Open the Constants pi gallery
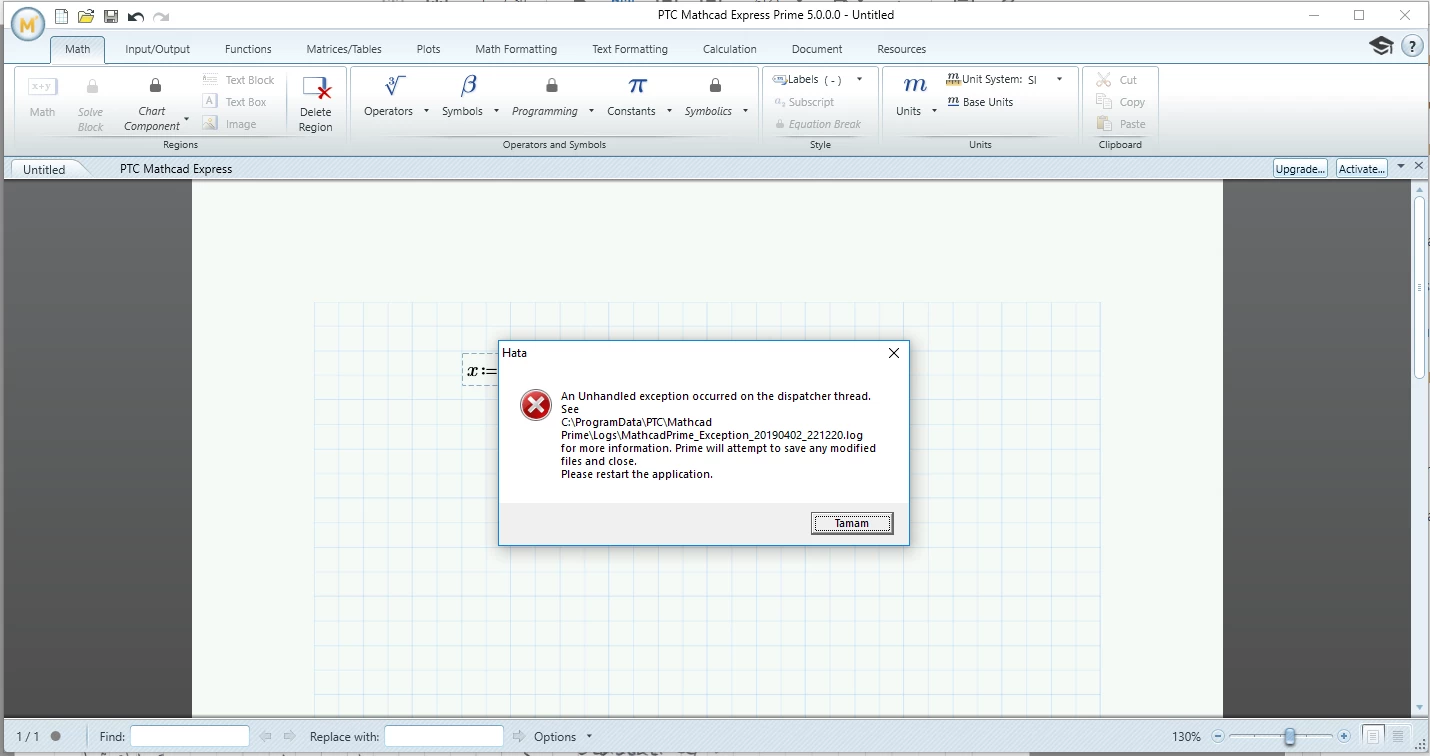The height and width of the screenshot is (756, 1430). click(637, 86)
